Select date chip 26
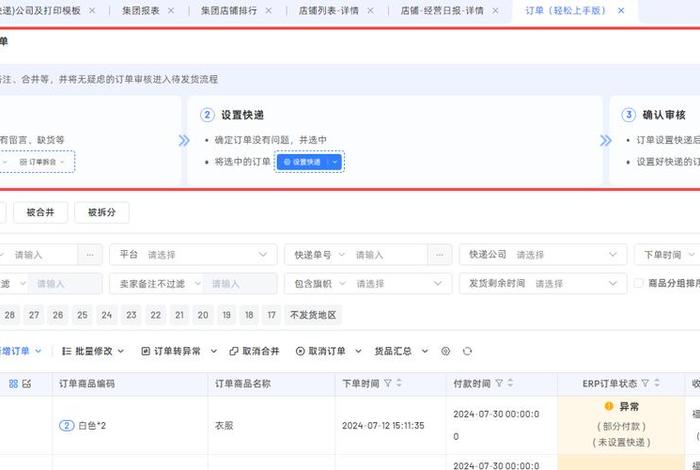 click(58, 315)
